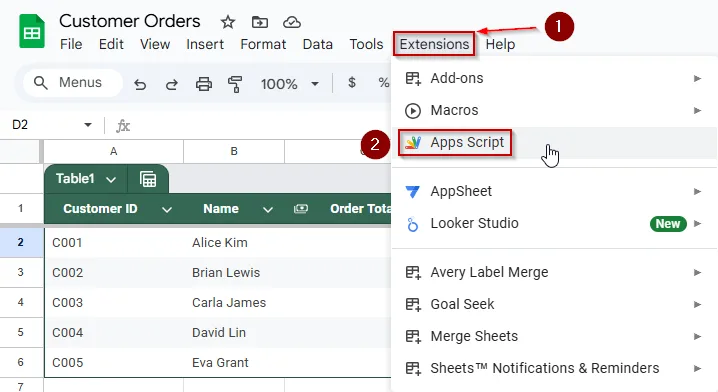Viewport: 718px width, 392px height.
Task: Click the Macros play icon
Action: (x=413, y=111)
